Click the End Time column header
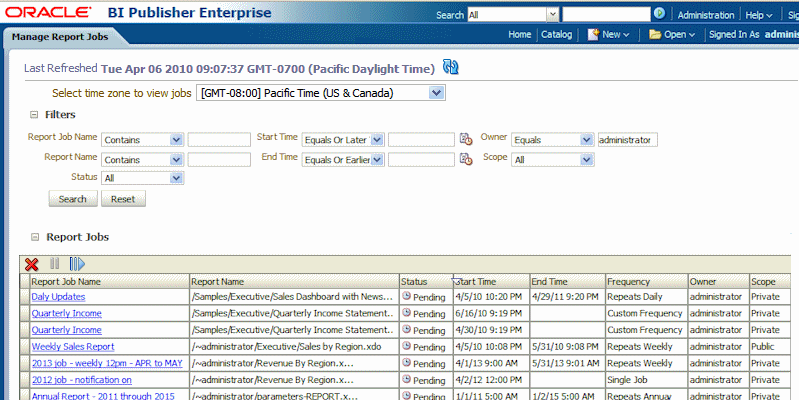This screenshot has width=799, height=400. (x=568, y=281)
